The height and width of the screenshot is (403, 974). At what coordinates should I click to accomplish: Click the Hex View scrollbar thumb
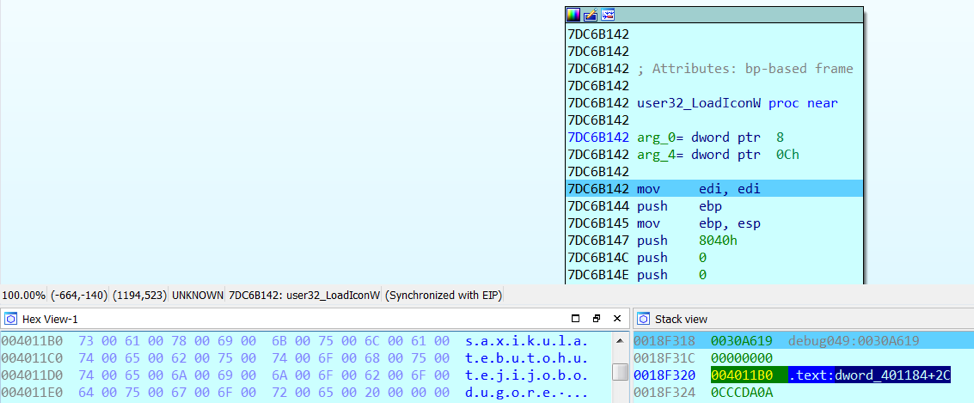coord(619,372)
